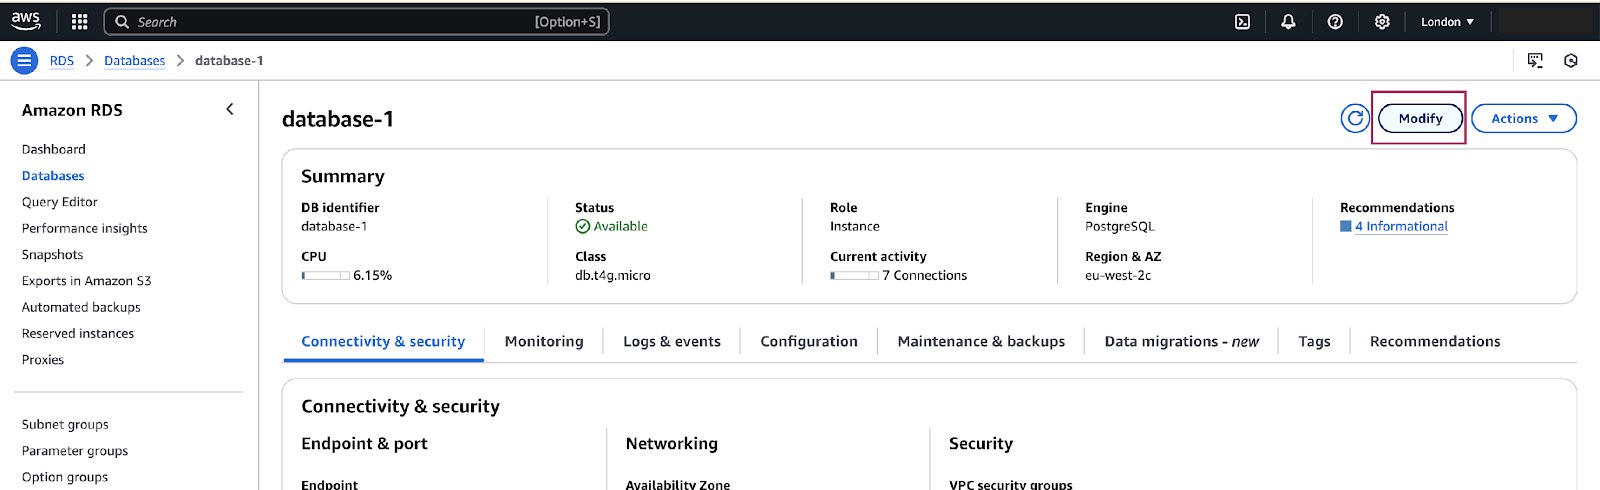Viewport: 1600px width, 490px height.
Task: Switch to Data migrations tab
Action: point(1182,342)
